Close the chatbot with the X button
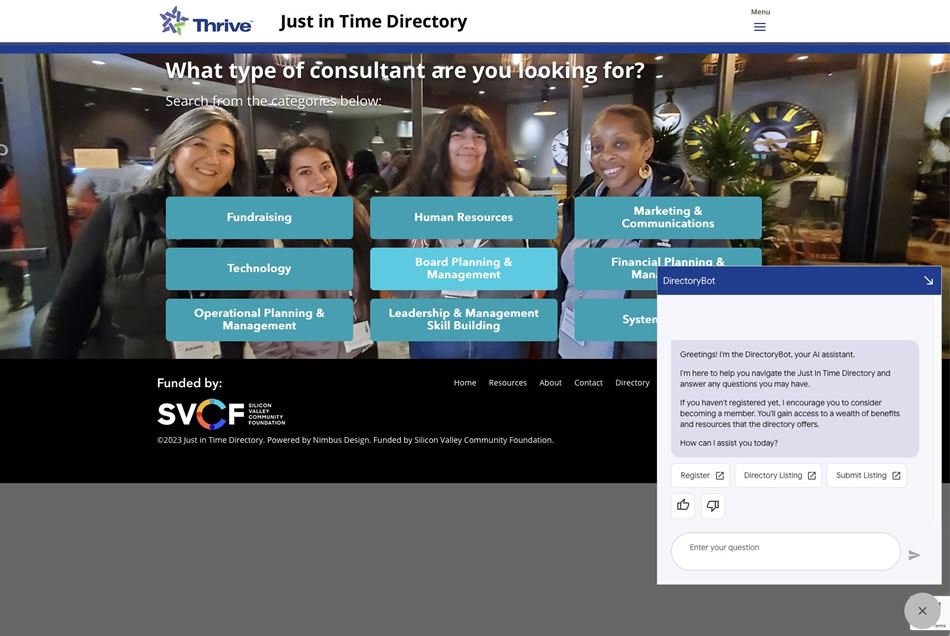Image resolution: width=950 pixels, height=636 pixels. pyautogui.click(x=922, y=610)
